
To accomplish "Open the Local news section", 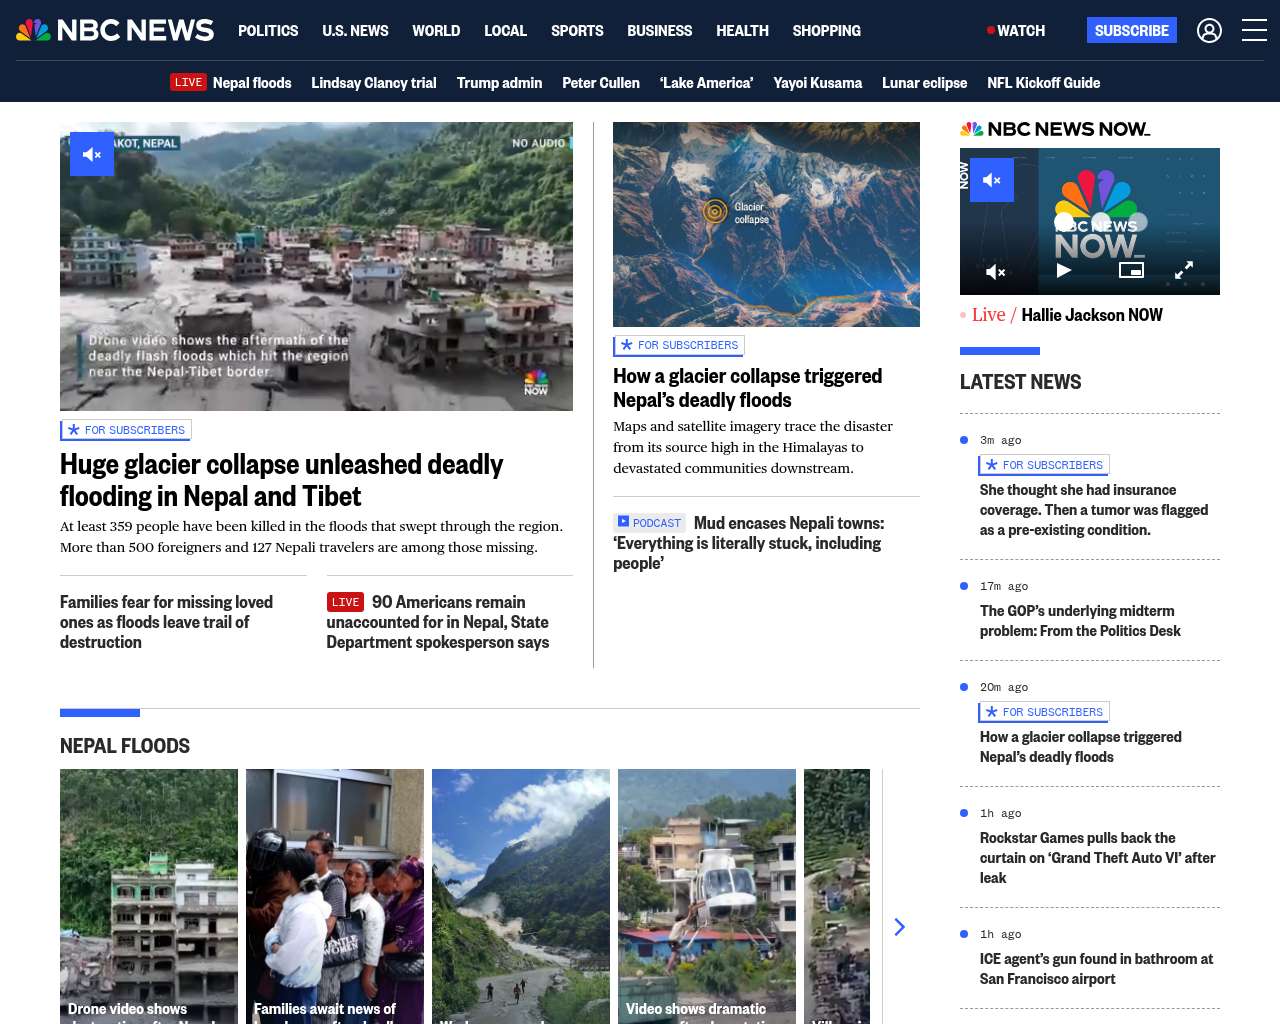I will pyautogui.click(x=505, y=31).
